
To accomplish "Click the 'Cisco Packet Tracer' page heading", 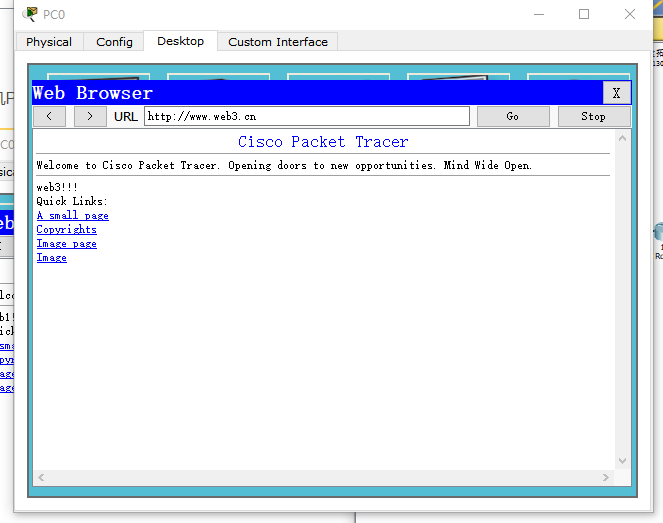I will pyautogui.click(x=323, y=142).
